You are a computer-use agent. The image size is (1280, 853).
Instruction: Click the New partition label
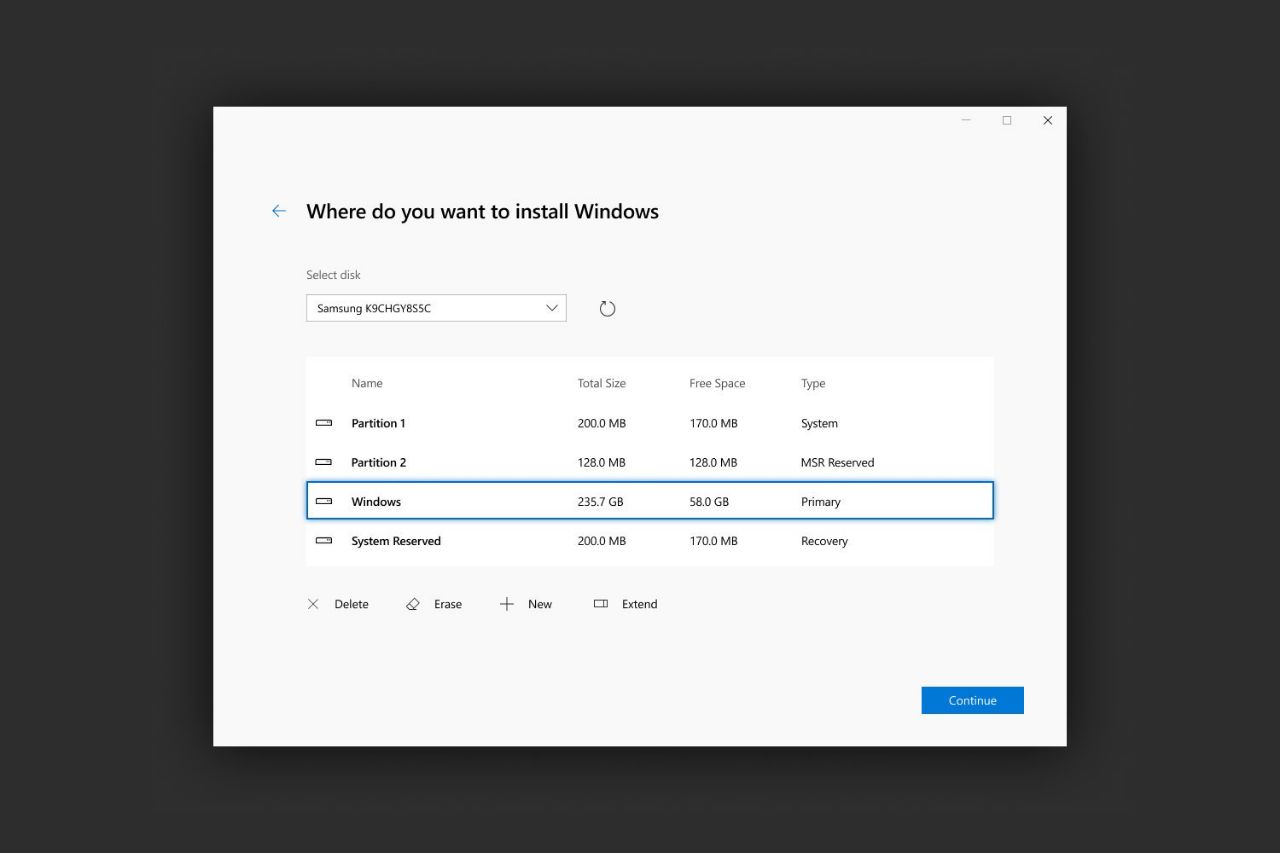(x=540, y=604)
